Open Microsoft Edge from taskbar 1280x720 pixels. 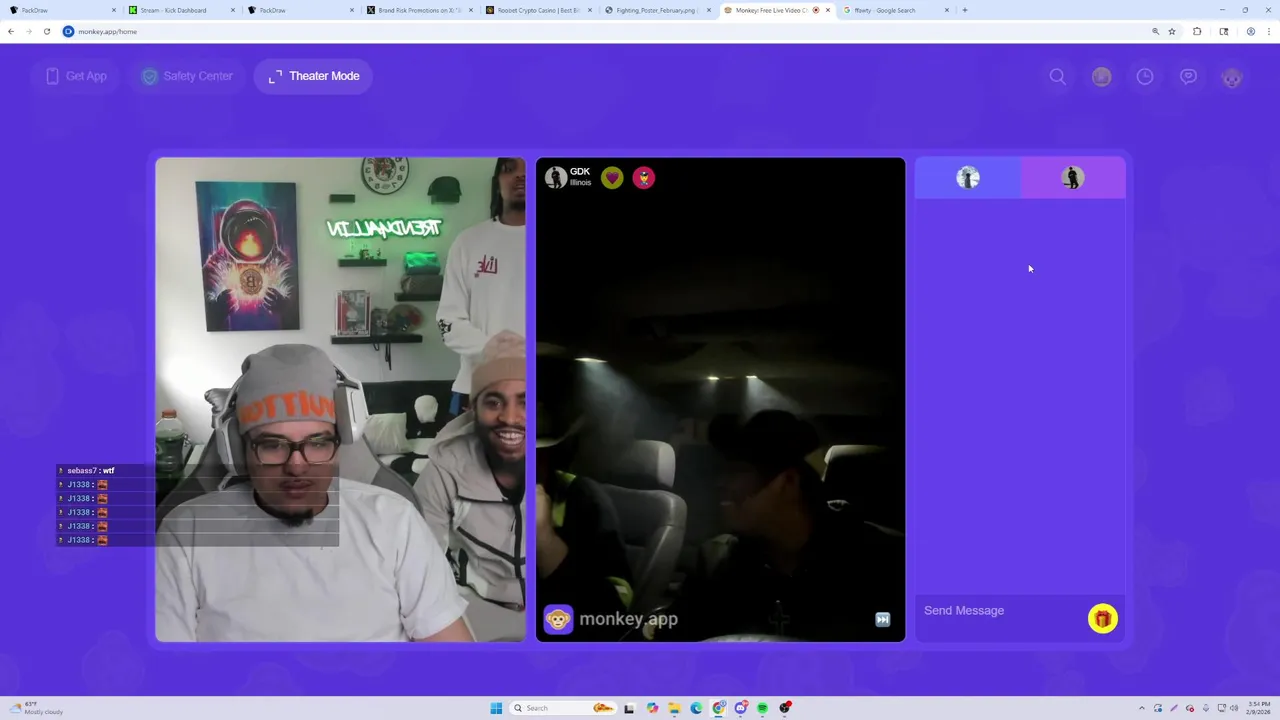[696, 708]
